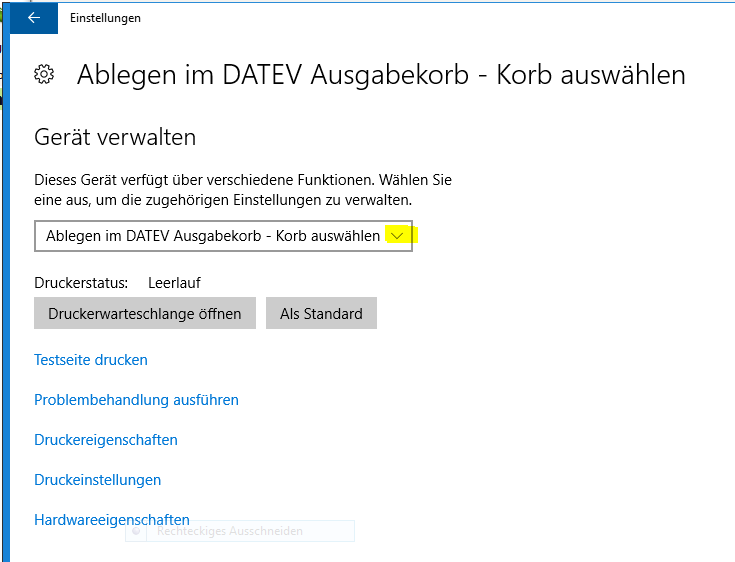
Task: Run "Problembehandlung ausführen" troubleshooter link
Action: point(136,400)
